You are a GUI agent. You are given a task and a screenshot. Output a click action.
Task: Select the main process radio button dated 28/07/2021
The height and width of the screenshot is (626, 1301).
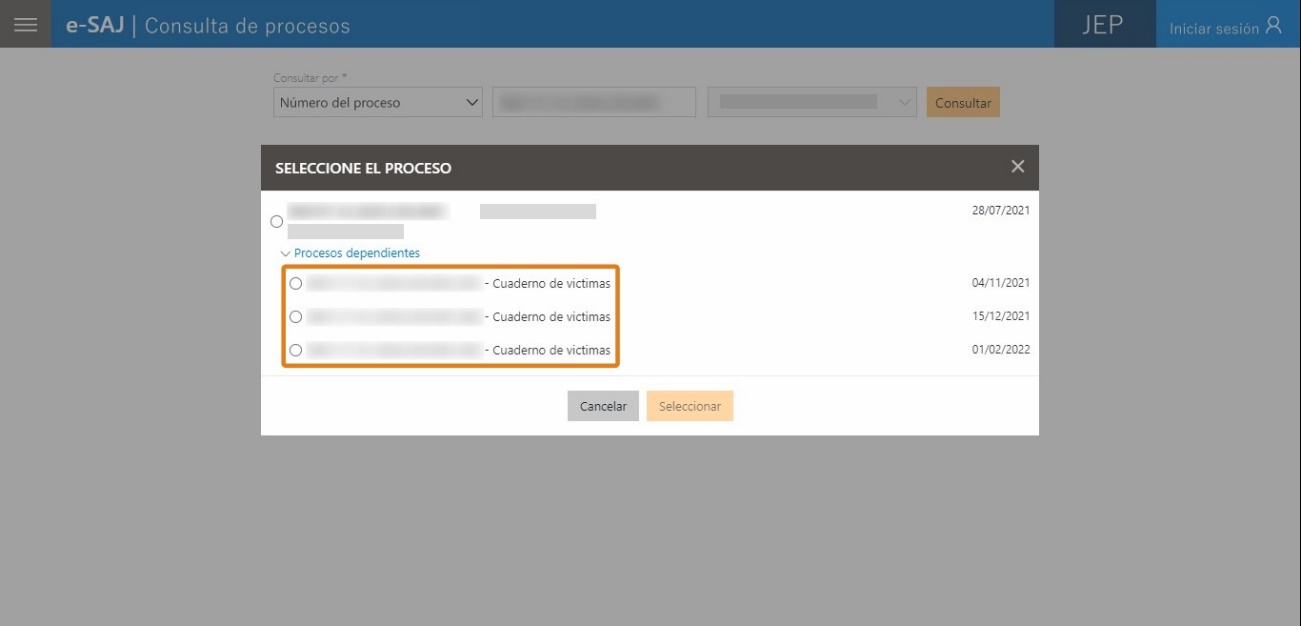pos(277,221)
